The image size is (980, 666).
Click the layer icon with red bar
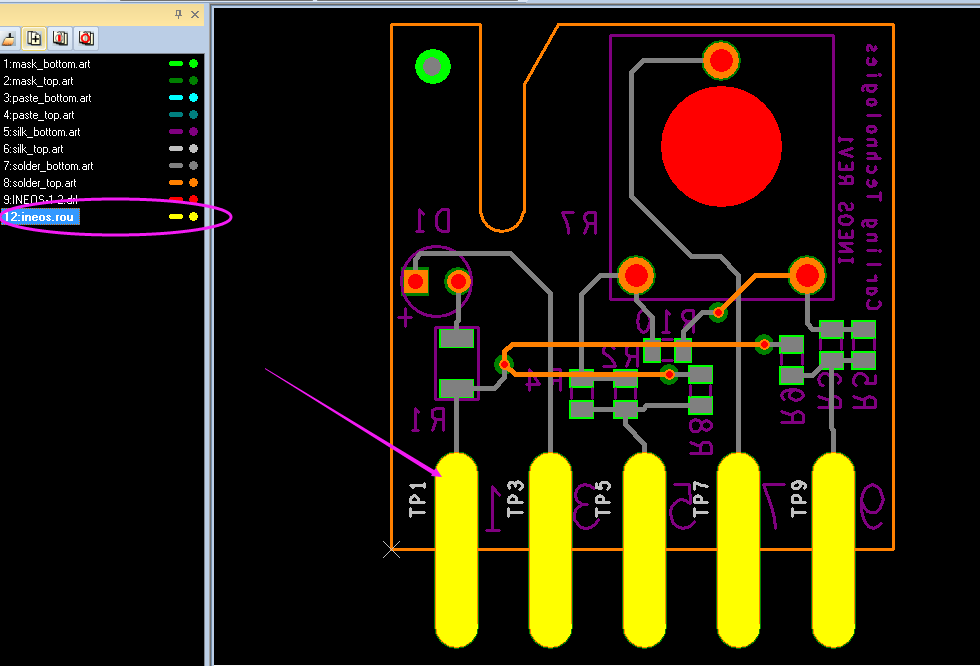pos(61,39)
